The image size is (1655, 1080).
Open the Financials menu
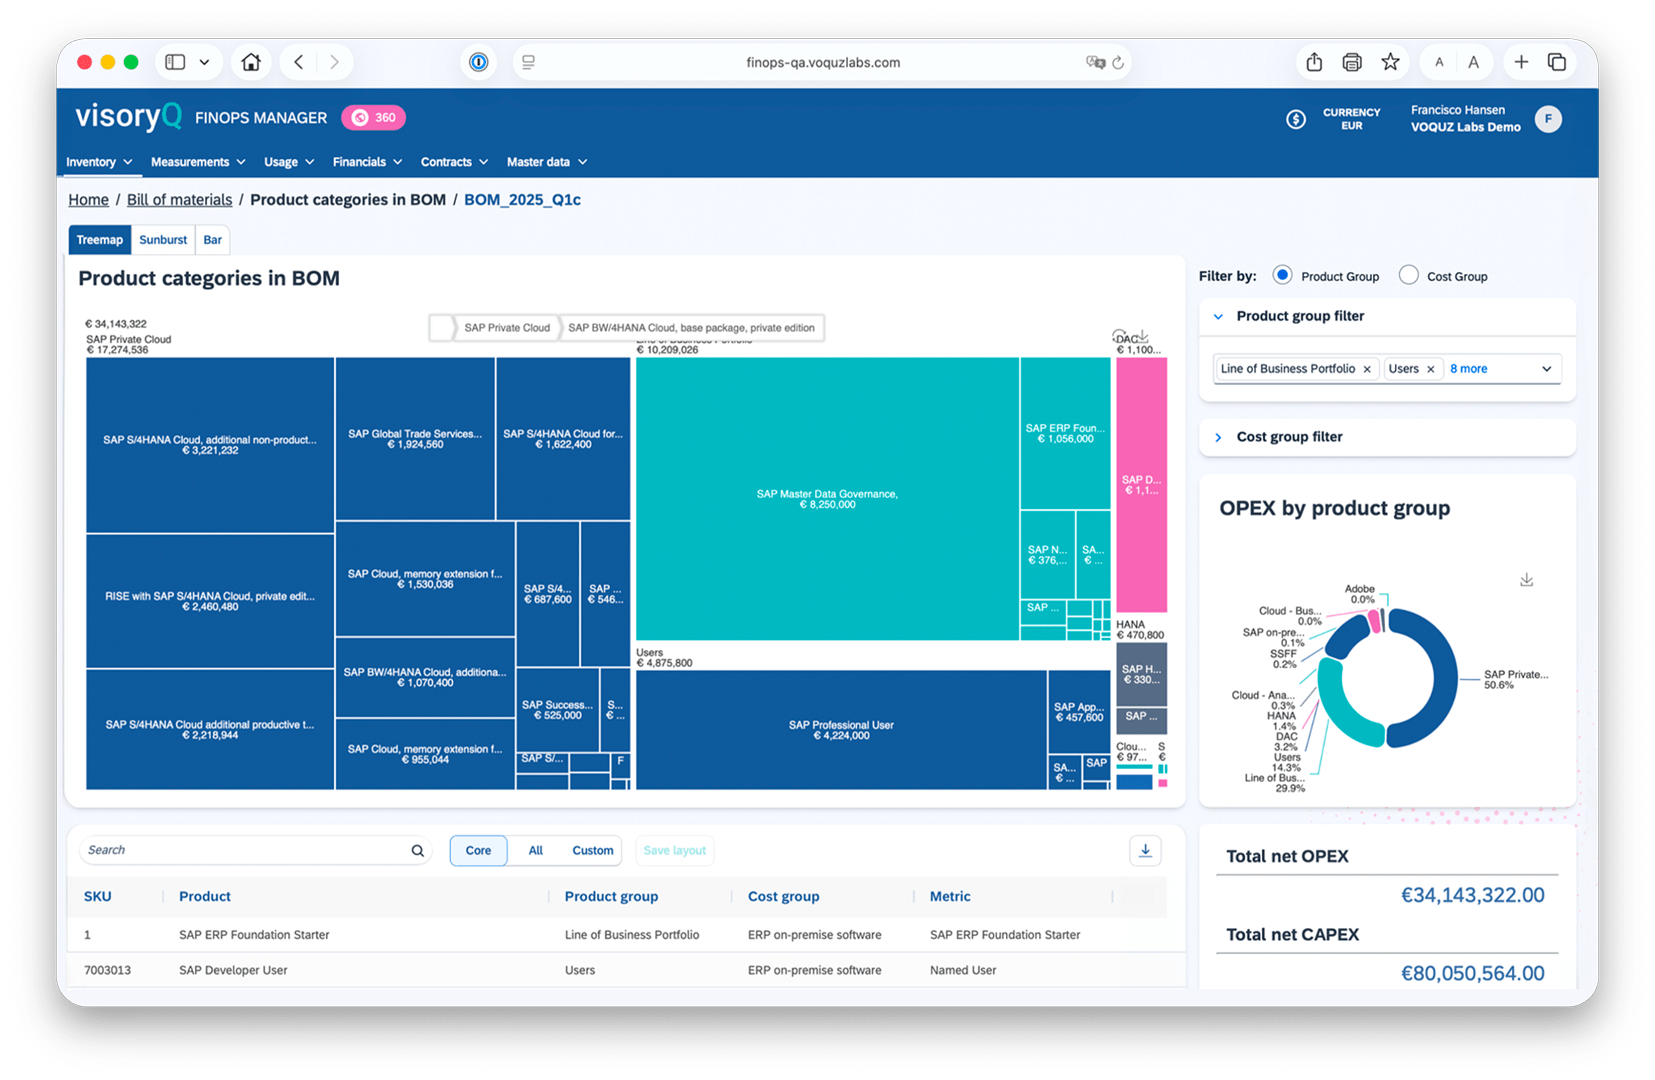point(367,162)
